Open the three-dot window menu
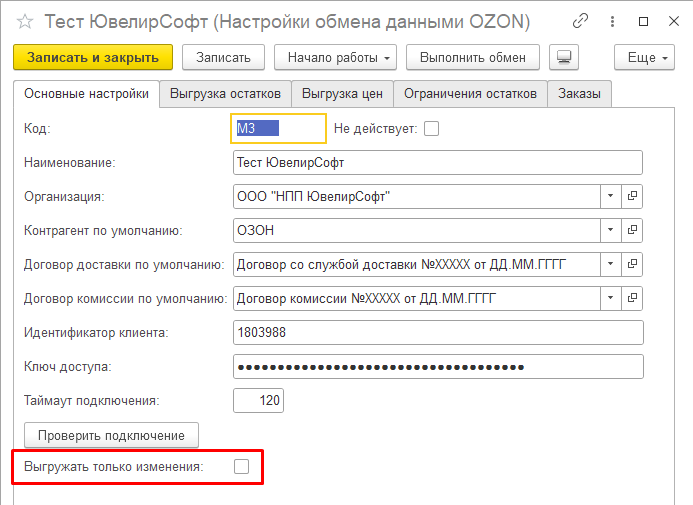This screenshot has height=505, width=693. (612, 21)
